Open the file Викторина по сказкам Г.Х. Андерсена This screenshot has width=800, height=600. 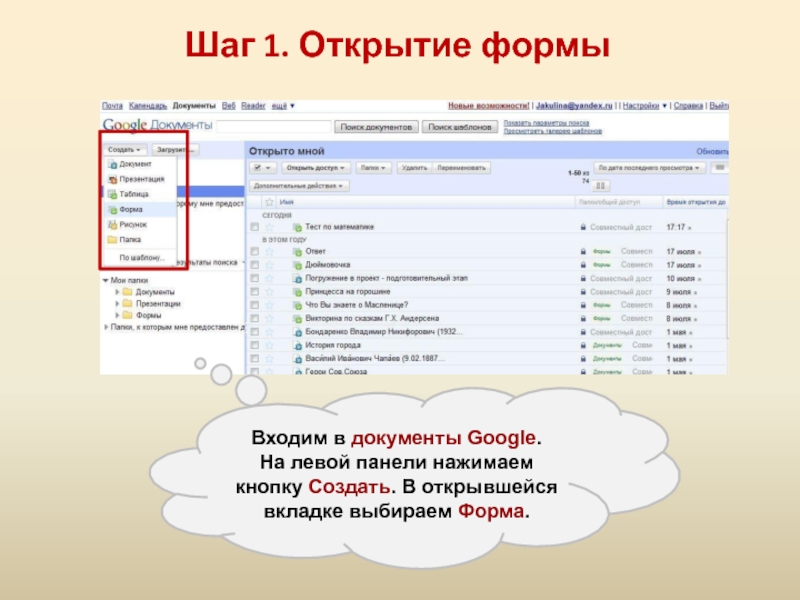click(372, 318)
